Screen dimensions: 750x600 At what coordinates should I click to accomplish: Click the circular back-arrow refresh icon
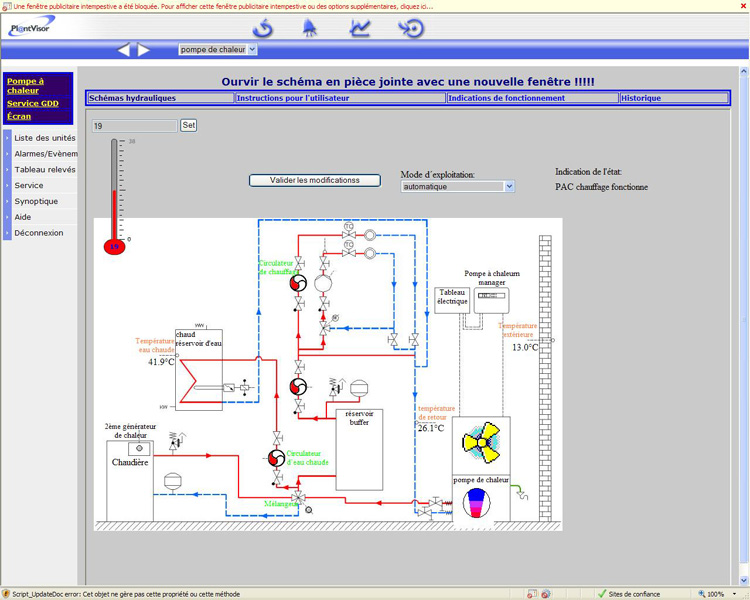[x=263, y=28]
